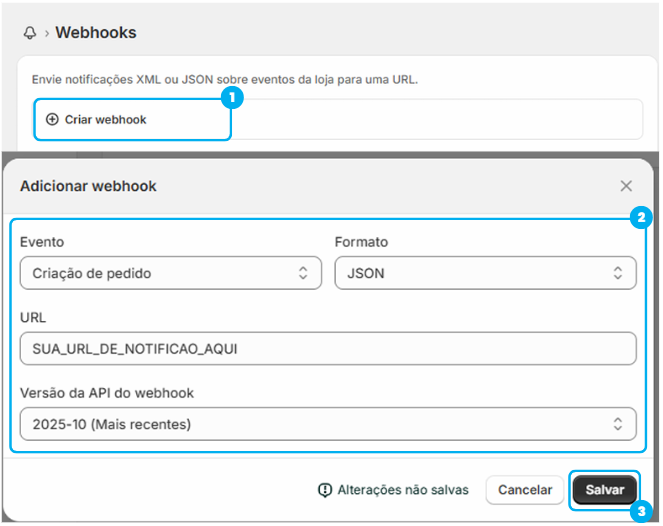The image size is (663, 526).
Task: Click the up-down arrows on the Formato selector
Action: [618, 273]
